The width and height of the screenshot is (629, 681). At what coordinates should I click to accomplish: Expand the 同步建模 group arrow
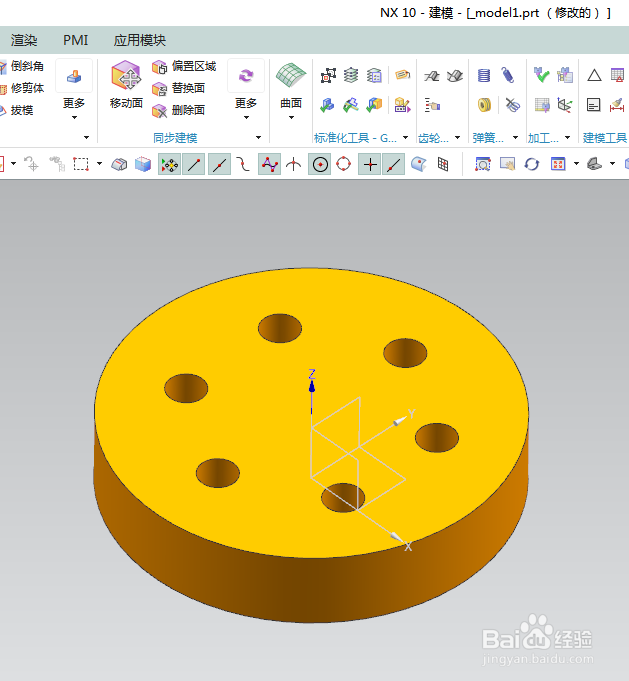258,138
